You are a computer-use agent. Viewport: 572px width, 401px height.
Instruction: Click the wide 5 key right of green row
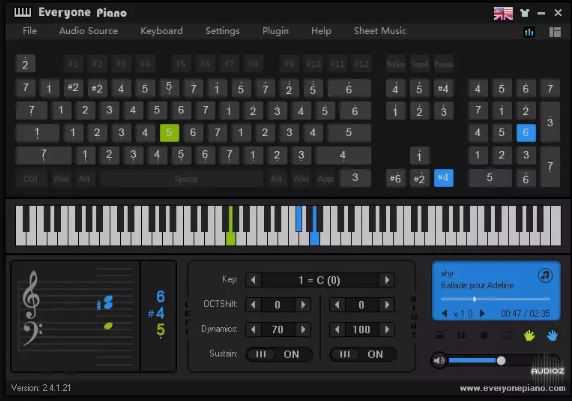pyautogui.click(x=349, y=132)
